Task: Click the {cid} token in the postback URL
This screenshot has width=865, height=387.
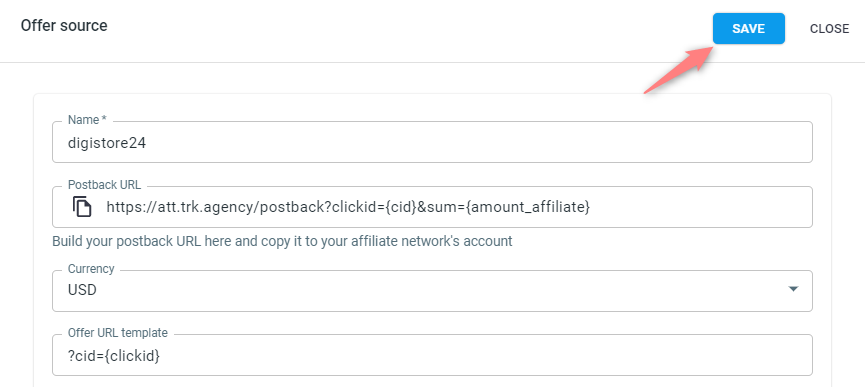Action: pos(400,207)
